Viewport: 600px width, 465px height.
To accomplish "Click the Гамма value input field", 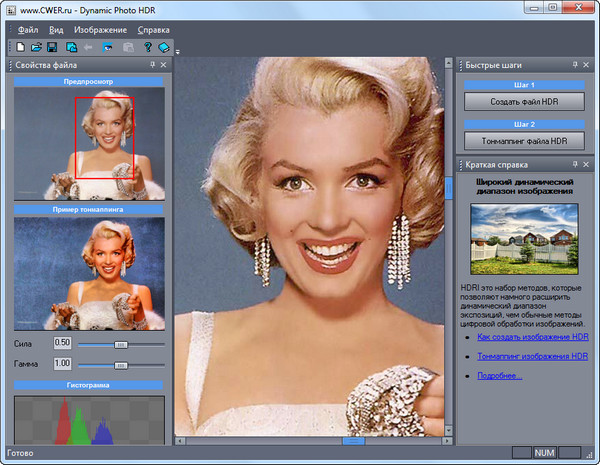I will 62,363.
